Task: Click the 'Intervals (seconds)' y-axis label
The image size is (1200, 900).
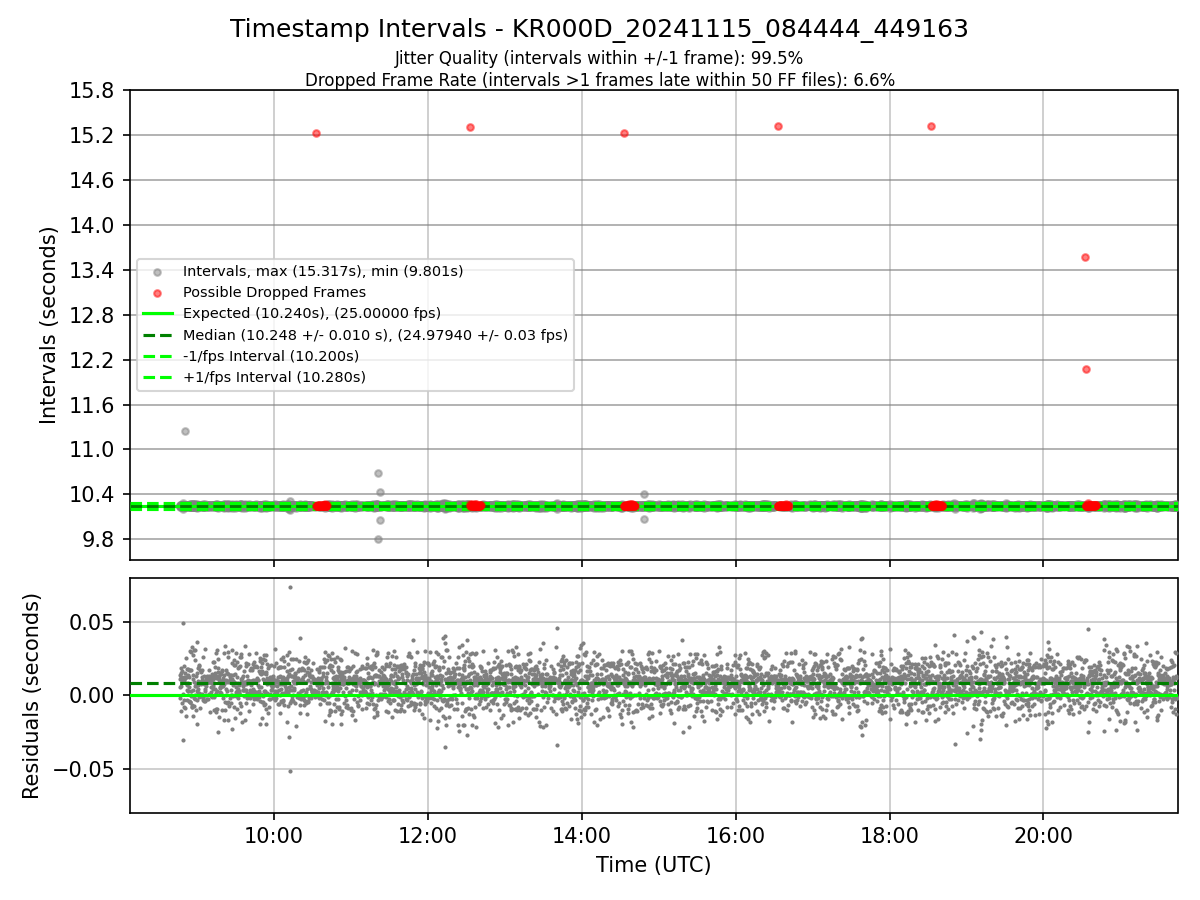Action: [49, 325]
